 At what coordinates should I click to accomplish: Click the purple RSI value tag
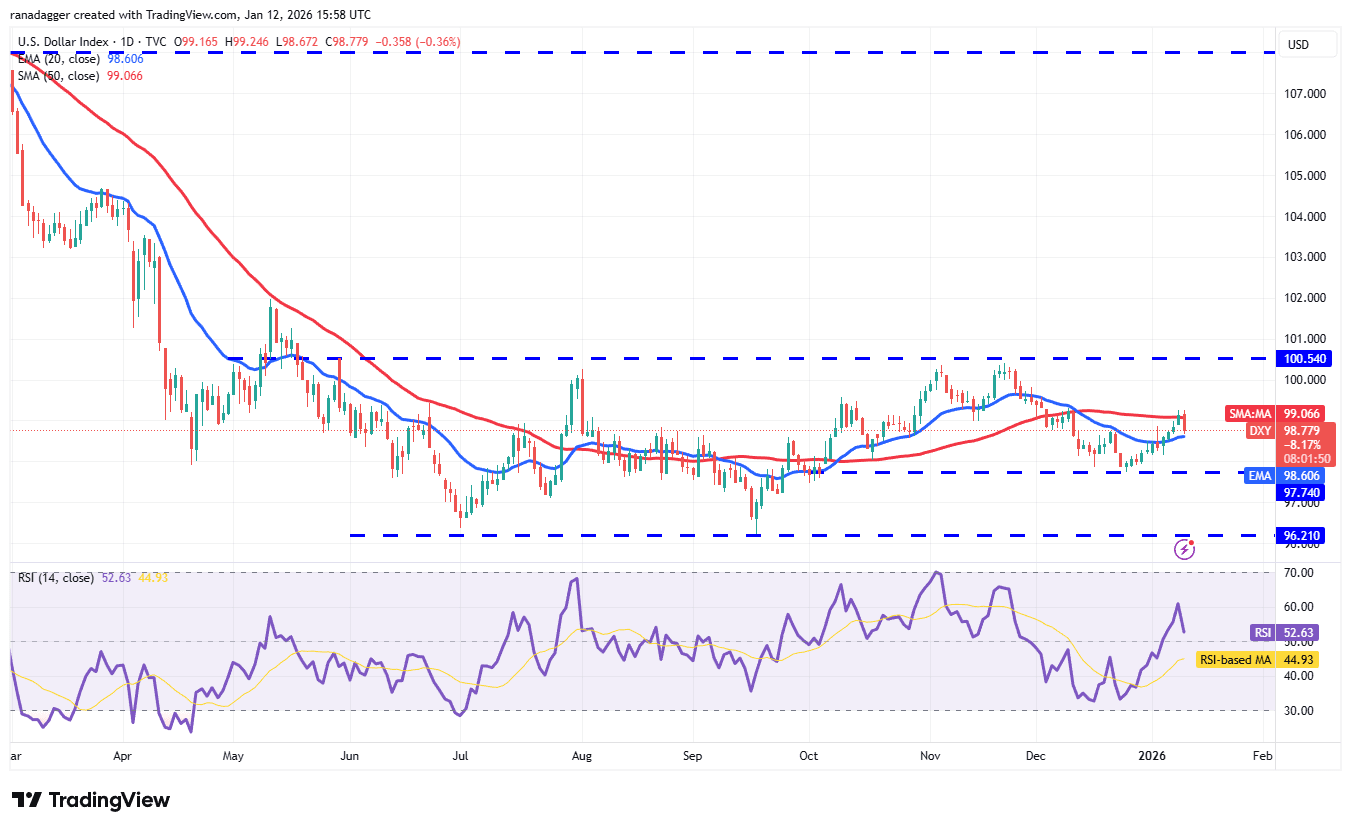click(x=1260, y=632)
